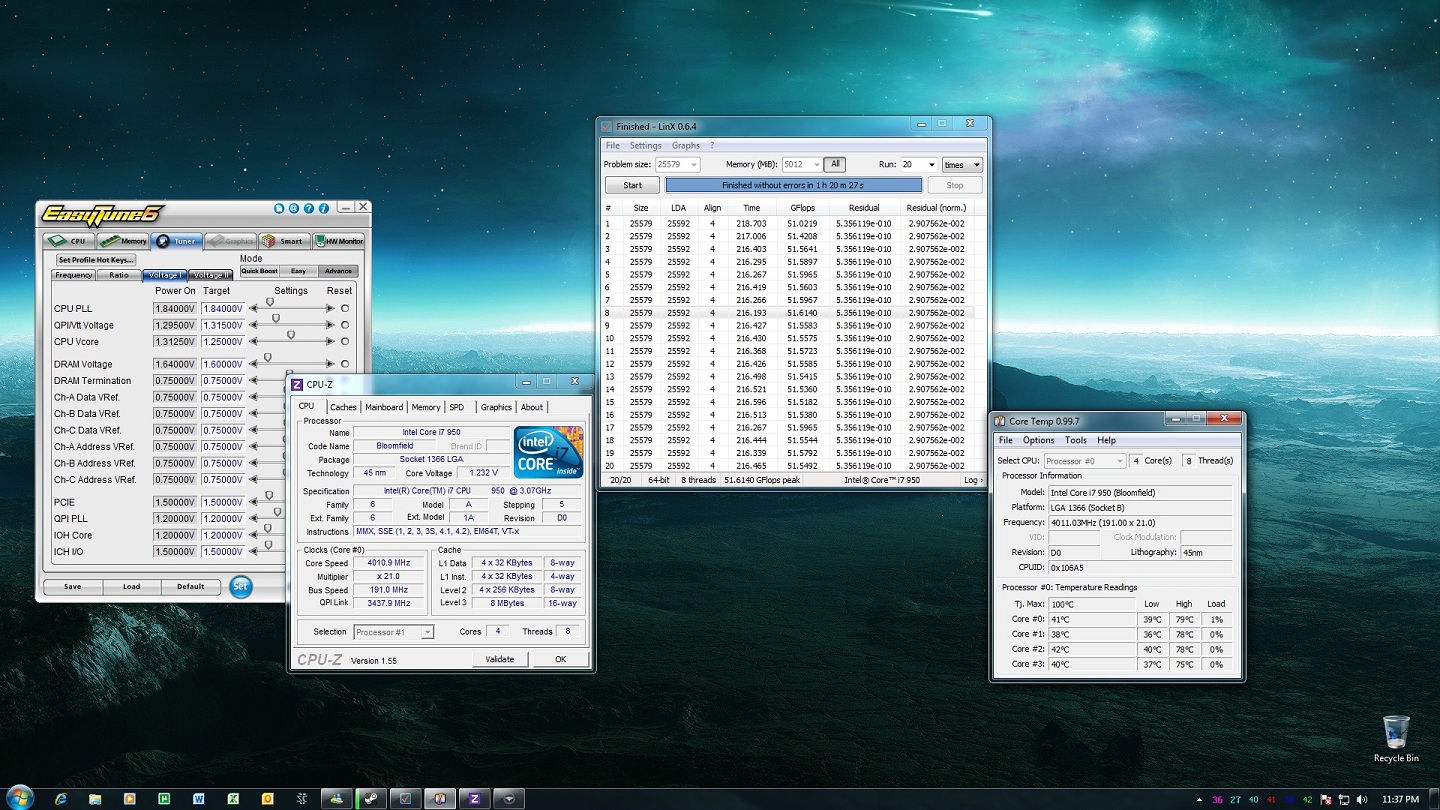Click the CPU Vcore voltage slider thumb
The width and height of the screenshot is (1440, 810).
click(x=290, y=335)
